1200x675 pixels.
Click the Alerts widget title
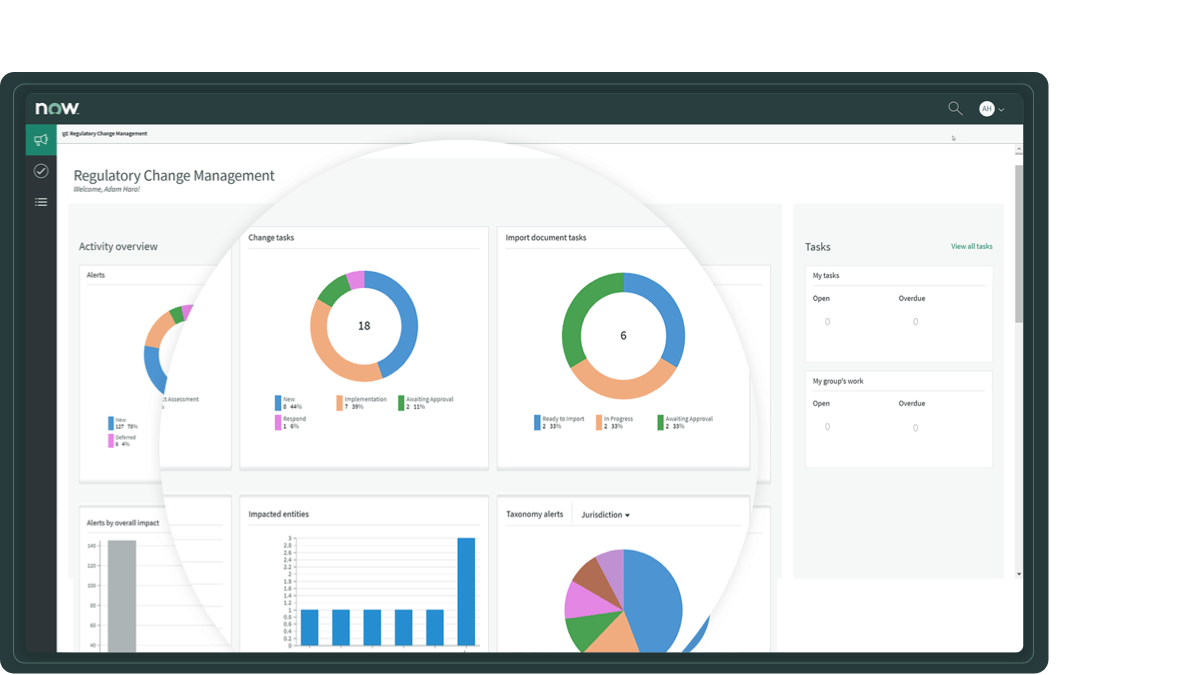click(96, 275)
